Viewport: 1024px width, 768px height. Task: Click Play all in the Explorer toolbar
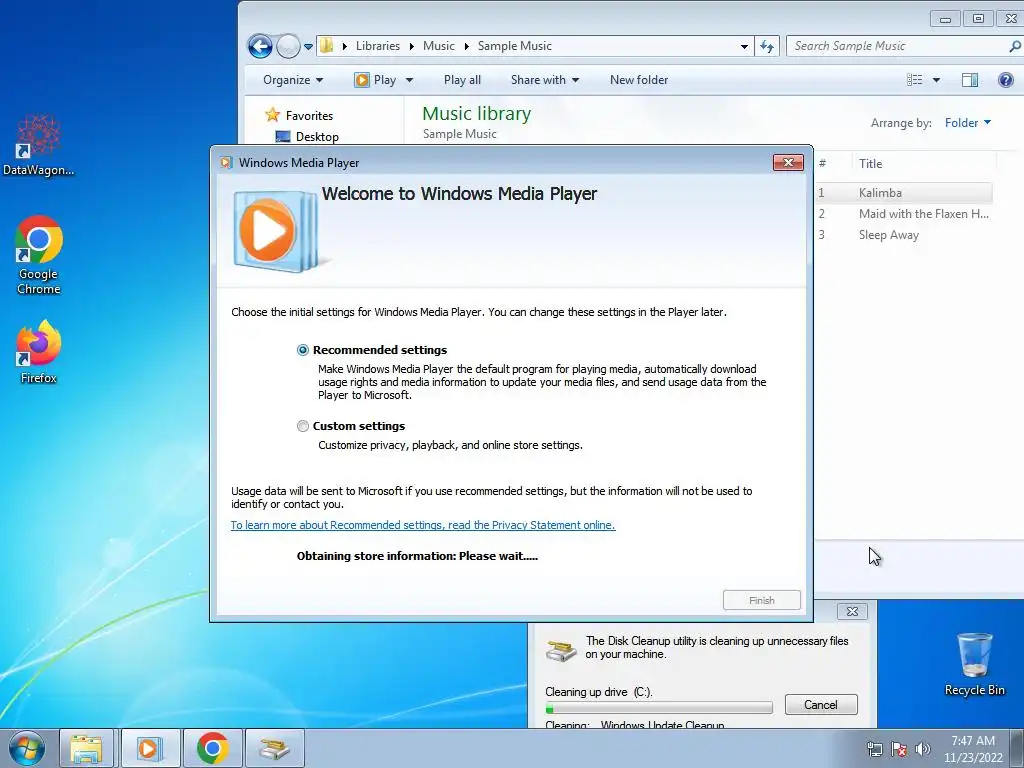tap(462, 80)
